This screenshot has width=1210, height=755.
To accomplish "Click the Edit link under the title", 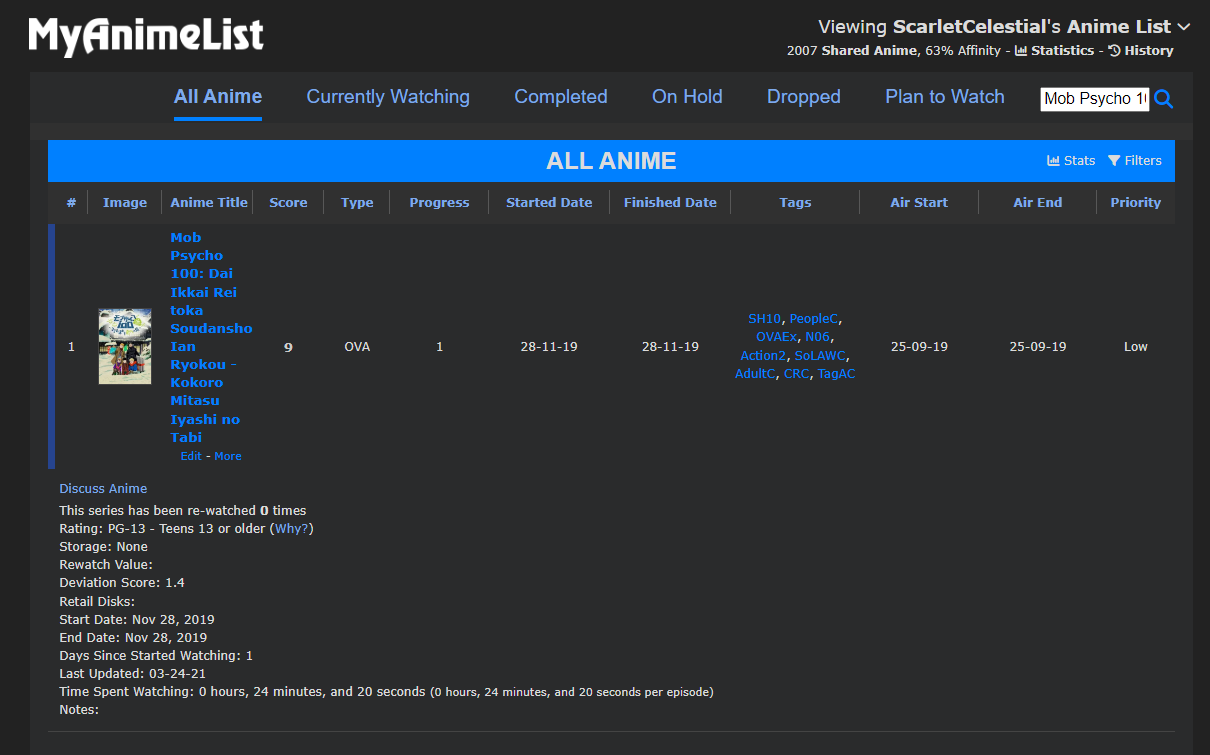I will [191, 456].
